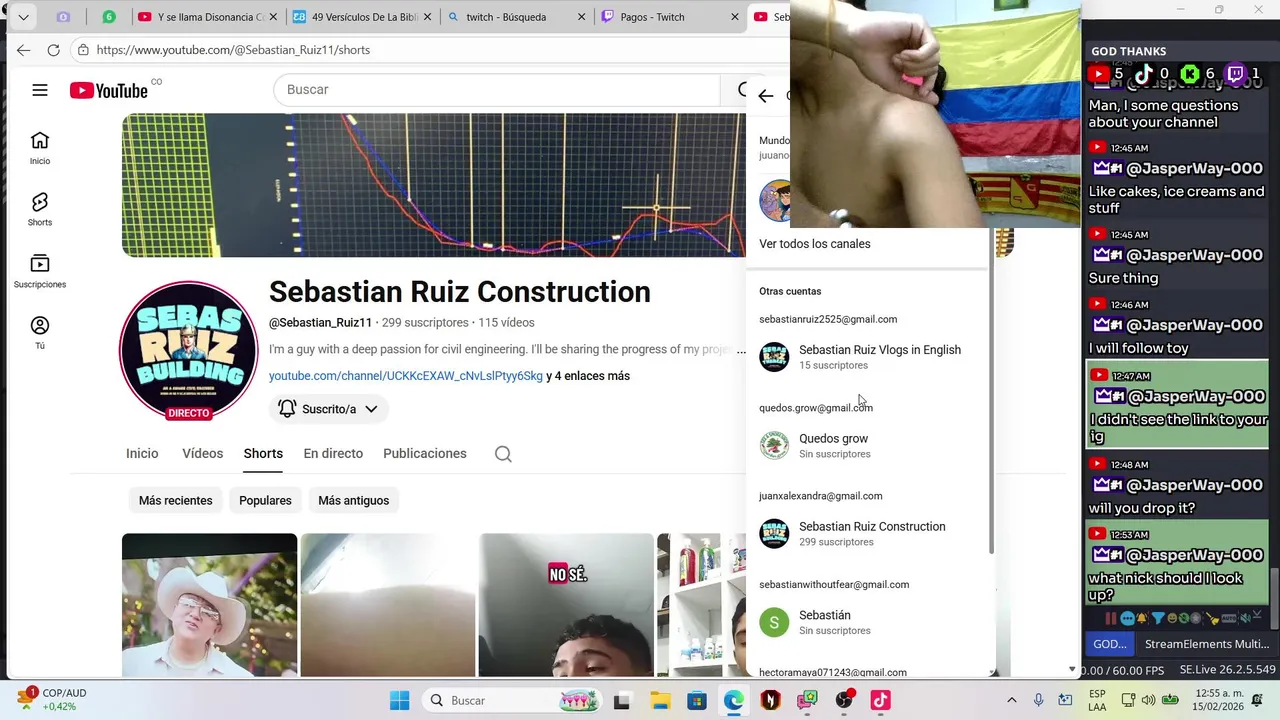Close 'Y se llama Disonancia' browser tab
The height and width of the screenshot is (720, 1280).
[x=272, y=17]
